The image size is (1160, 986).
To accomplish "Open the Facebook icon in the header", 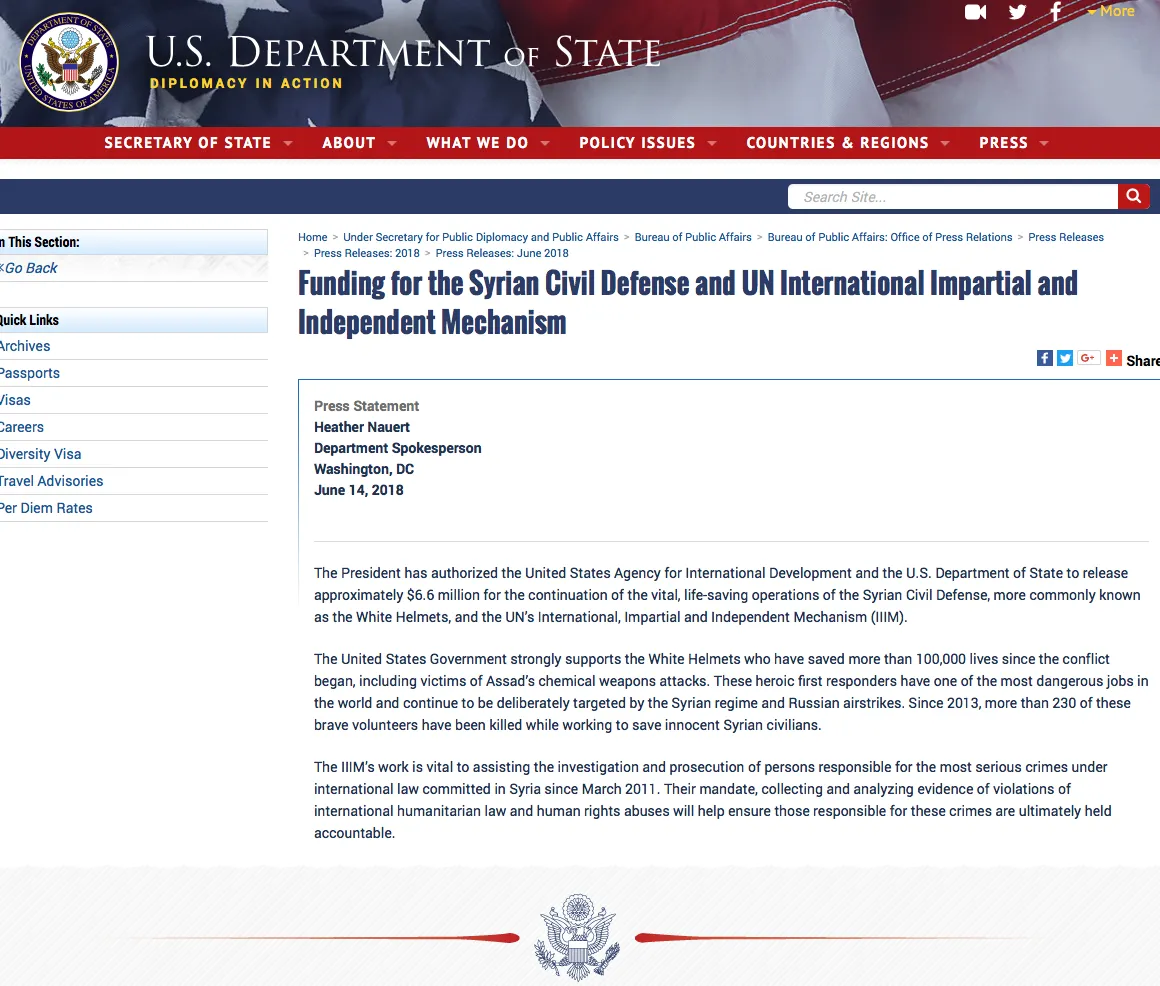I will 1056,11.
